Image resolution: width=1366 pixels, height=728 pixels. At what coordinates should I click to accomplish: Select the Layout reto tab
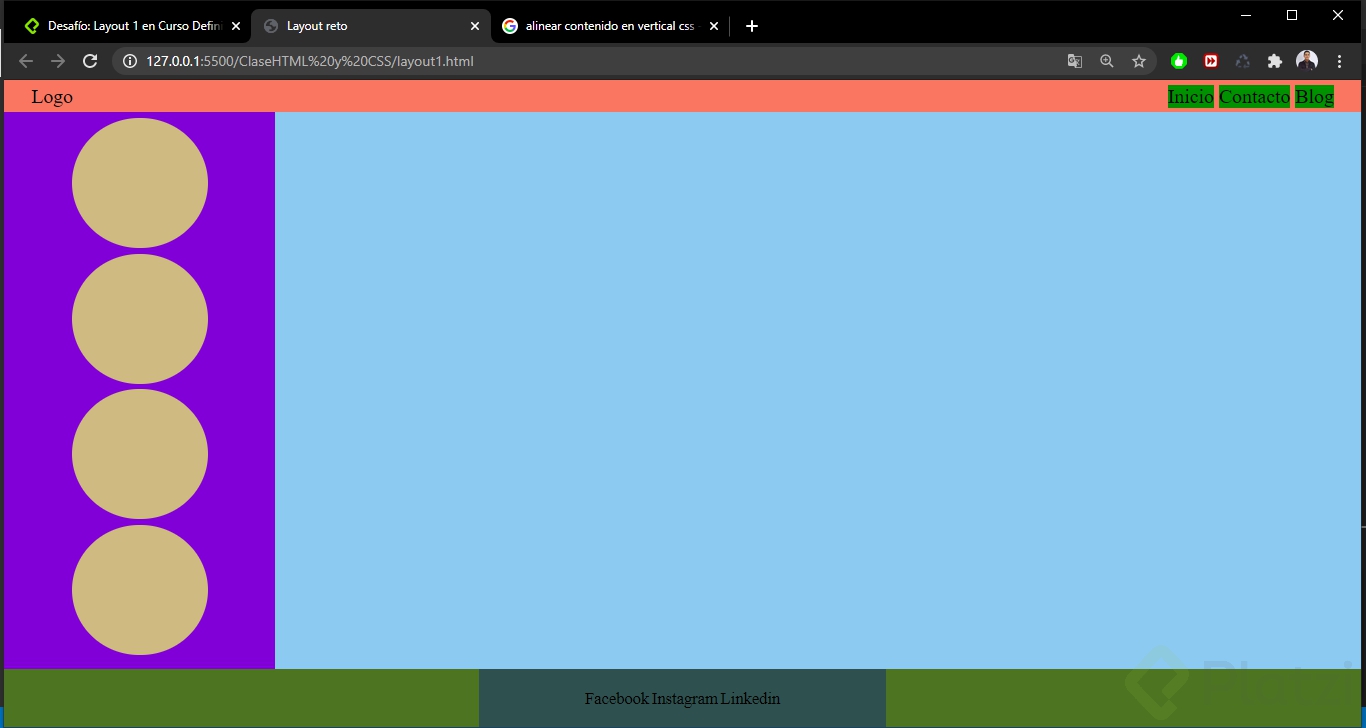pyautogui.click(x=371, y=26)
